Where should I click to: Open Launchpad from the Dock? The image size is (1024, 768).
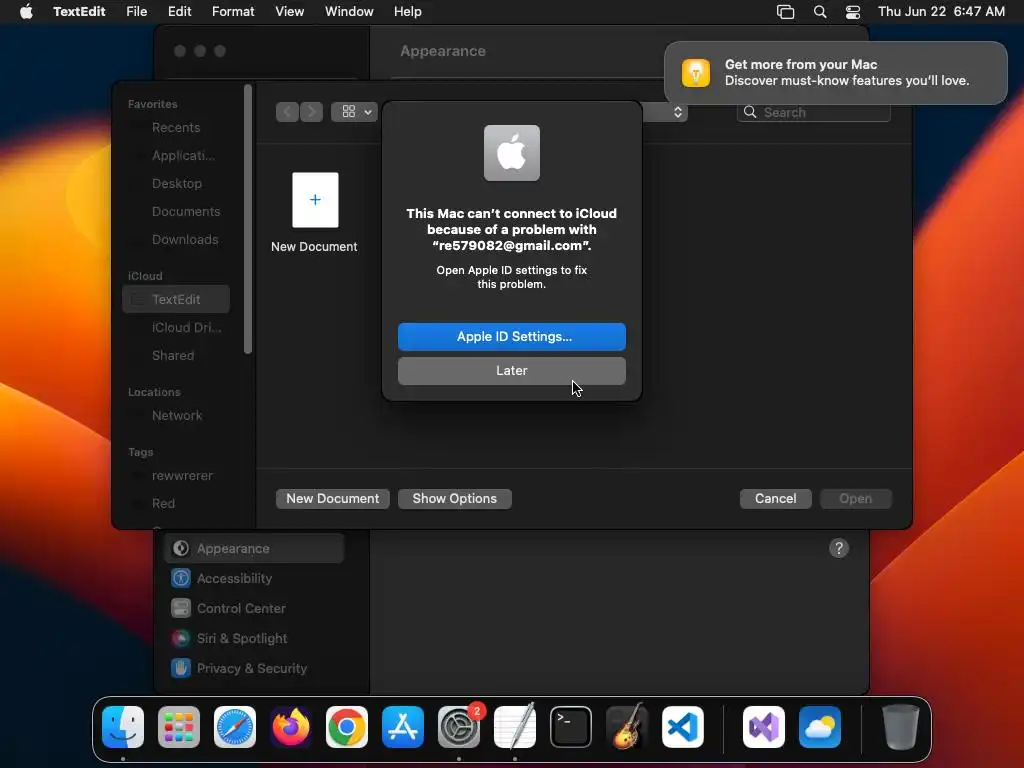pos(179,726)
